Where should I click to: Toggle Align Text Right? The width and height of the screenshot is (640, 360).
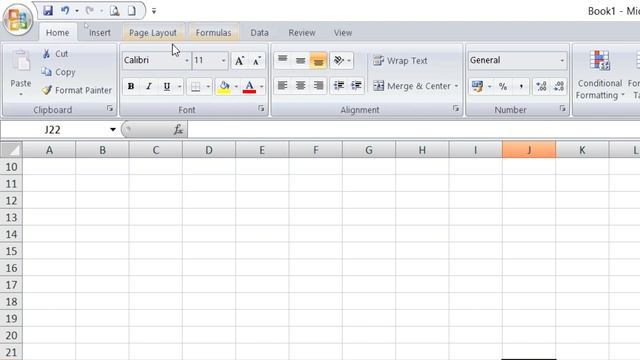[x=318, y=86]
